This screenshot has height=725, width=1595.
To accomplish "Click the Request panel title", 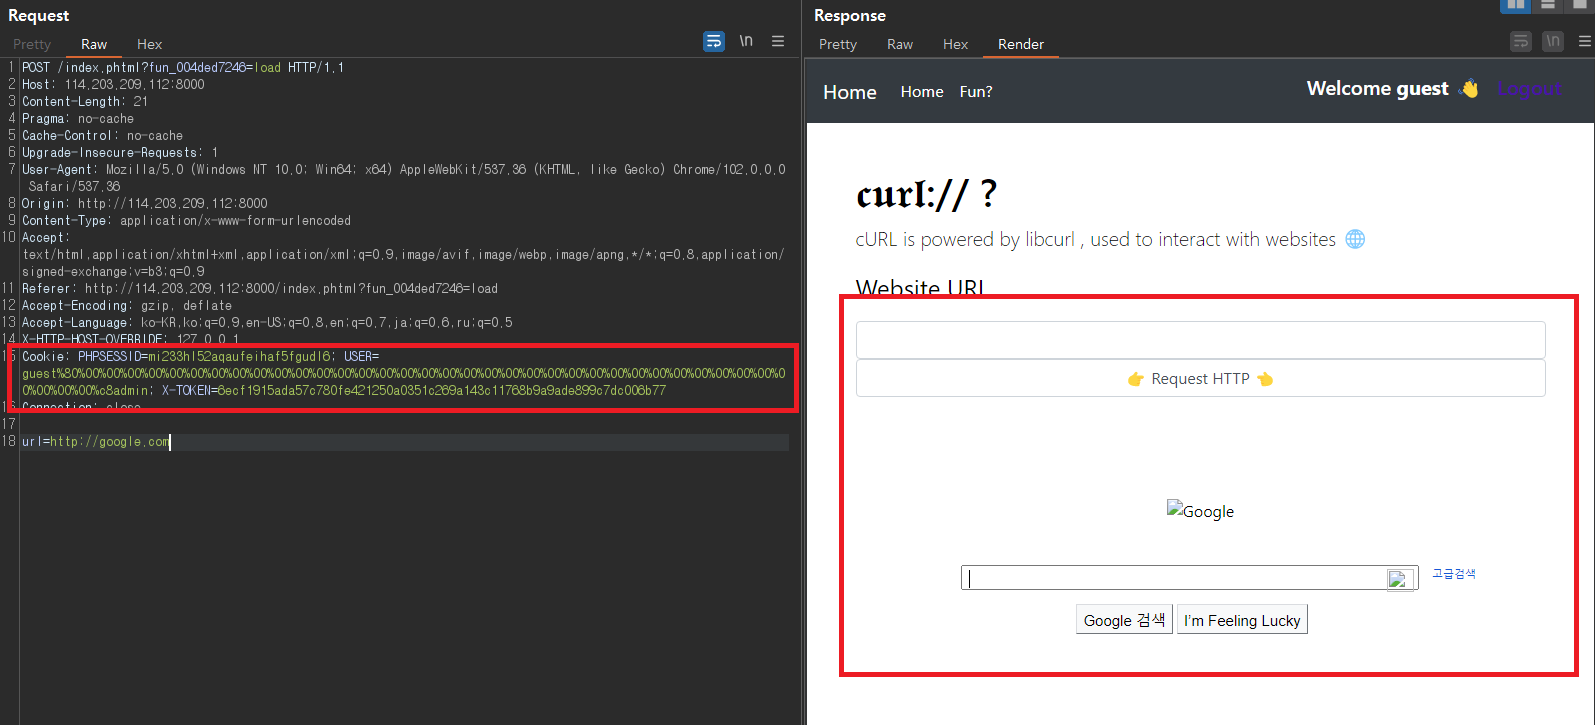I will [x=39, y=15].
